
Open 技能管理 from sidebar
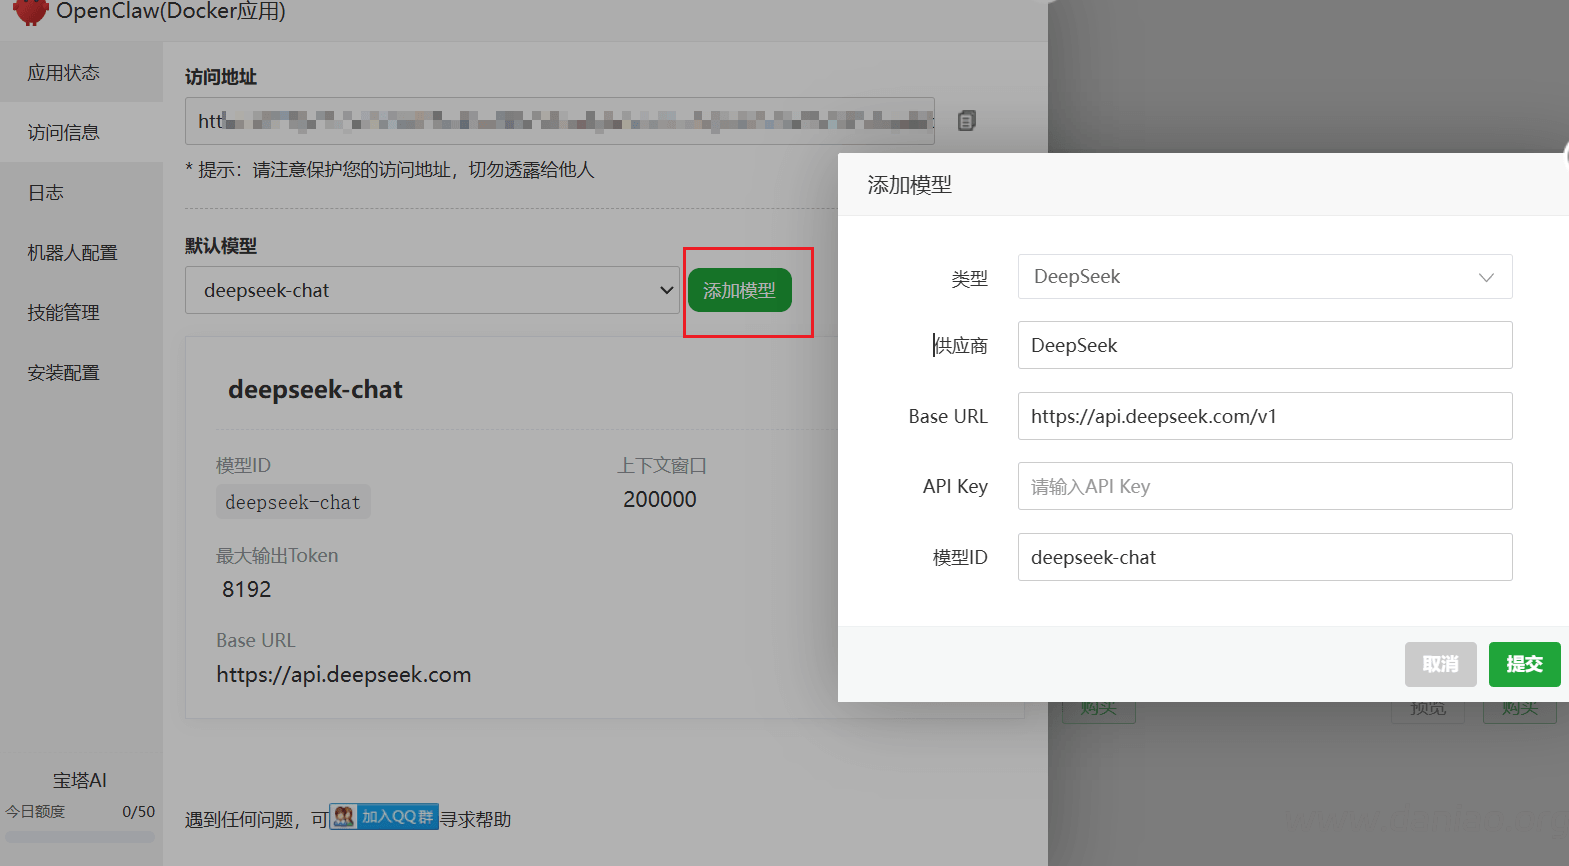[x=64, y=313]
